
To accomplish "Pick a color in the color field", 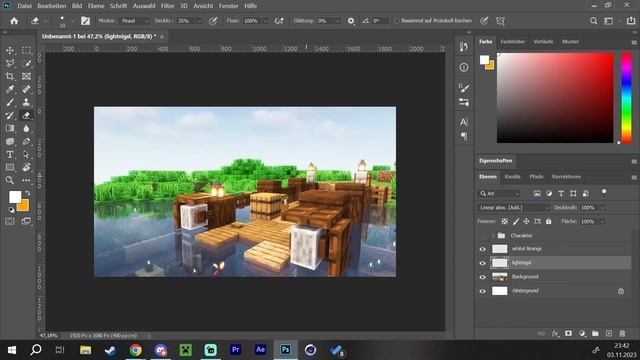I will [x=555, y=98].
